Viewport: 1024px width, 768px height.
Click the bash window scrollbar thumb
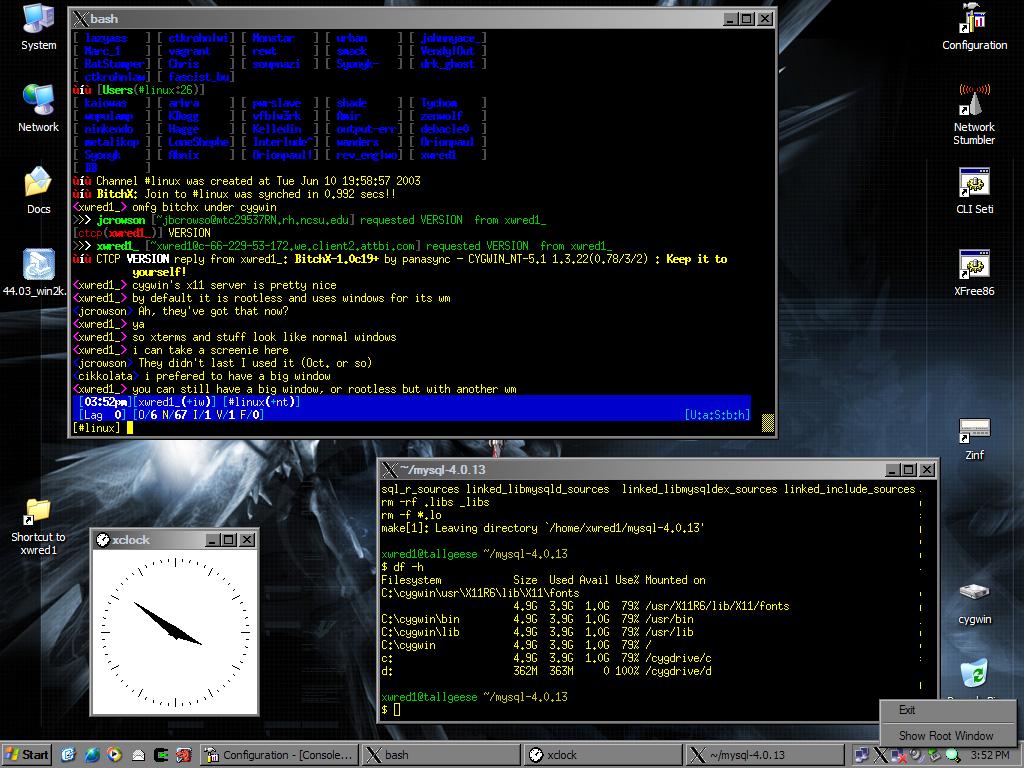768,423
